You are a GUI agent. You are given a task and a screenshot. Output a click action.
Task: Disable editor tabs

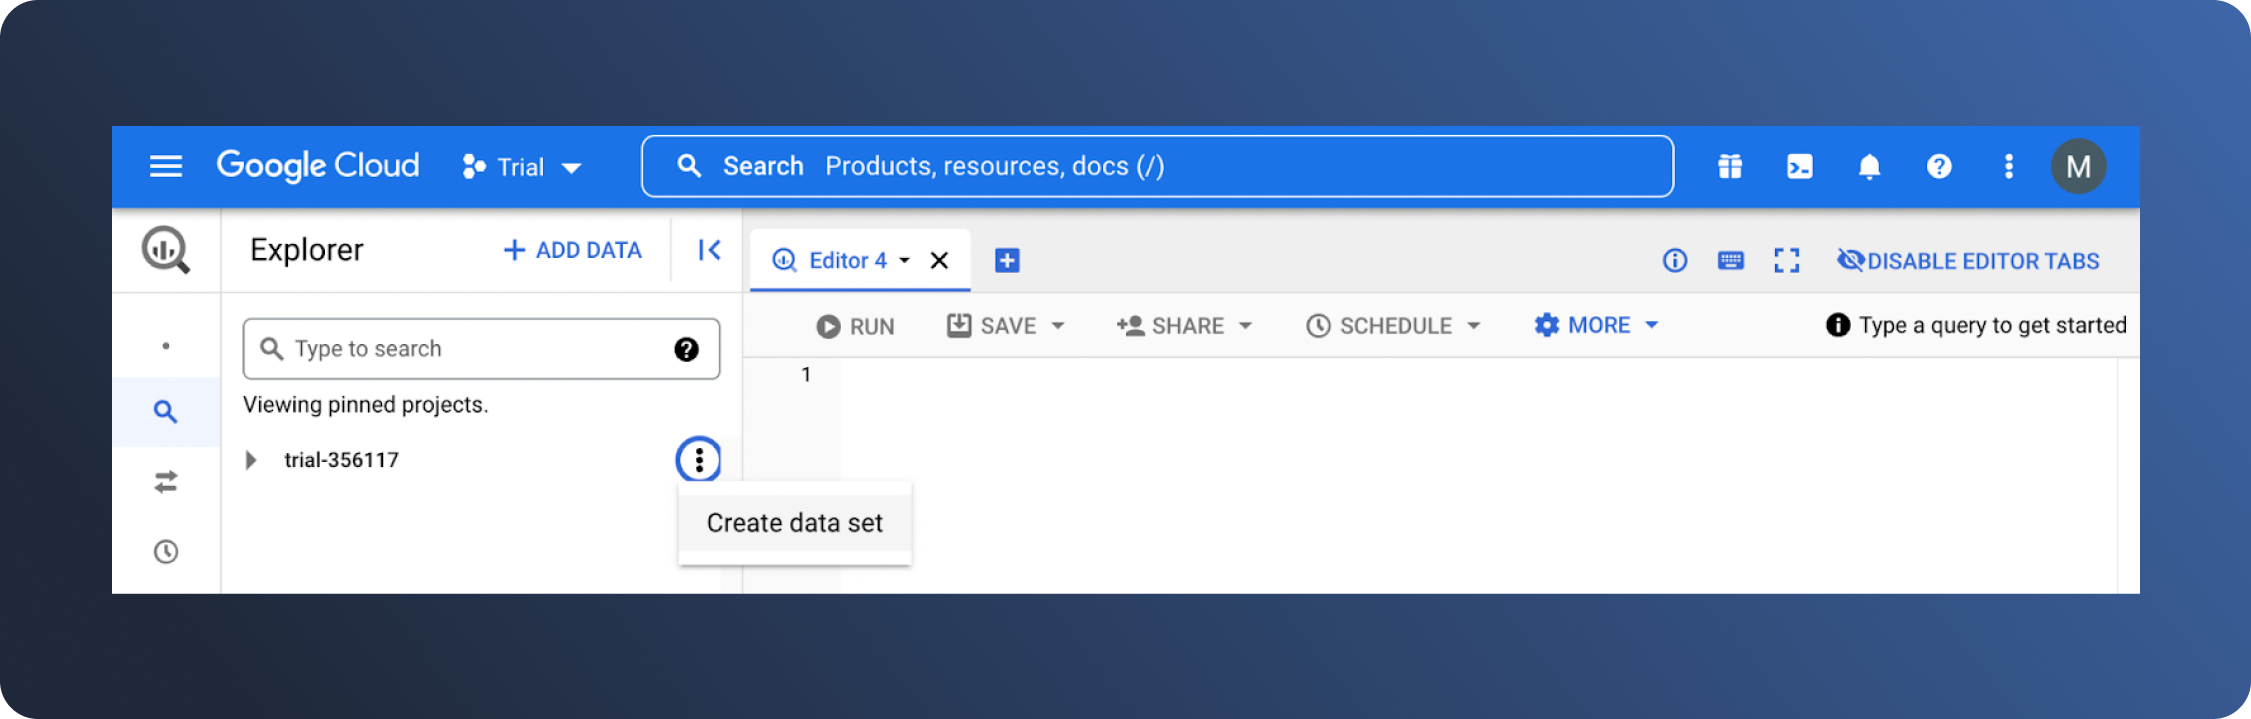pyautogui.click(x=1968, y=261)
